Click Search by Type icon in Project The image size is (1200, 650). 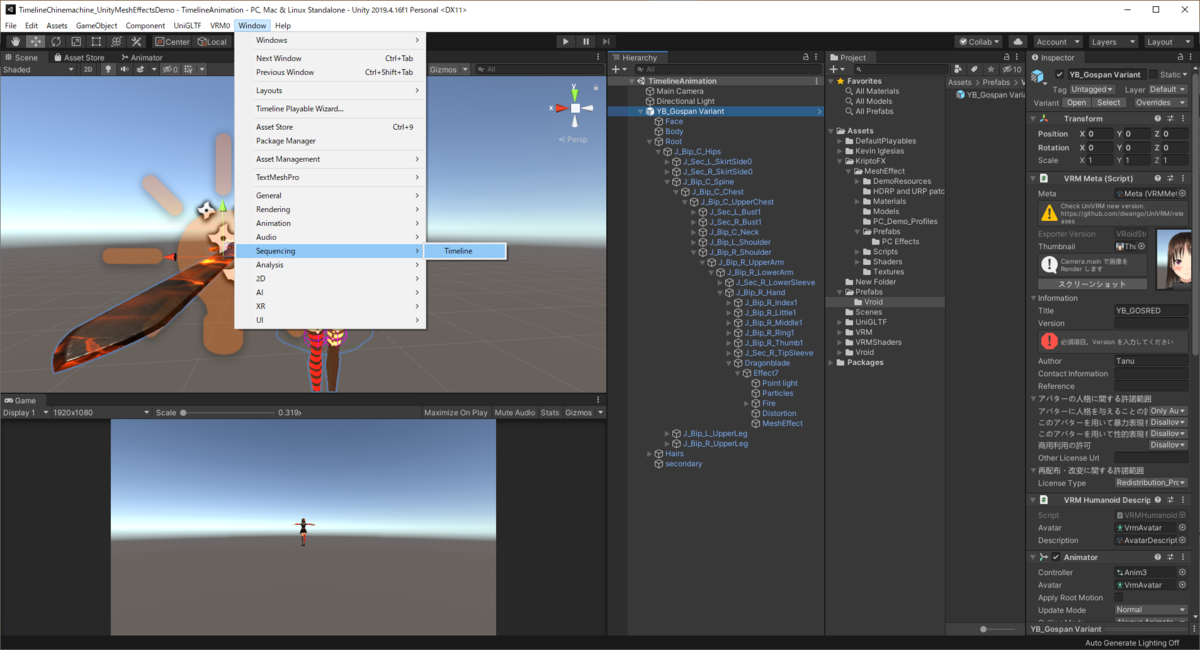pos(958,69)
